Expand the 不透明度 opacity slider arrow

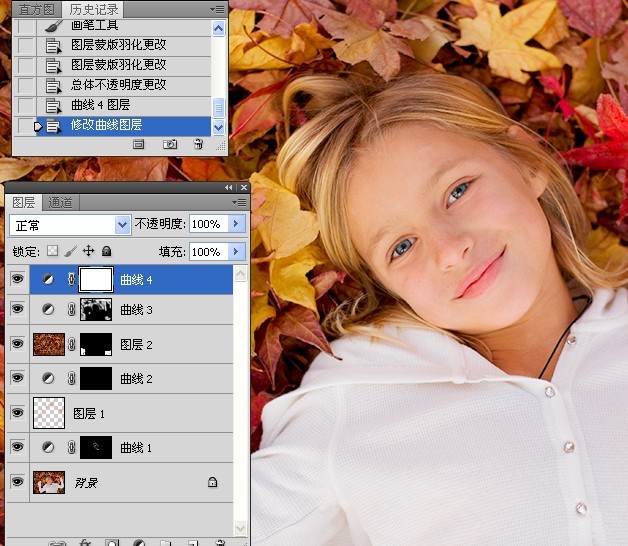coord(236,224)
